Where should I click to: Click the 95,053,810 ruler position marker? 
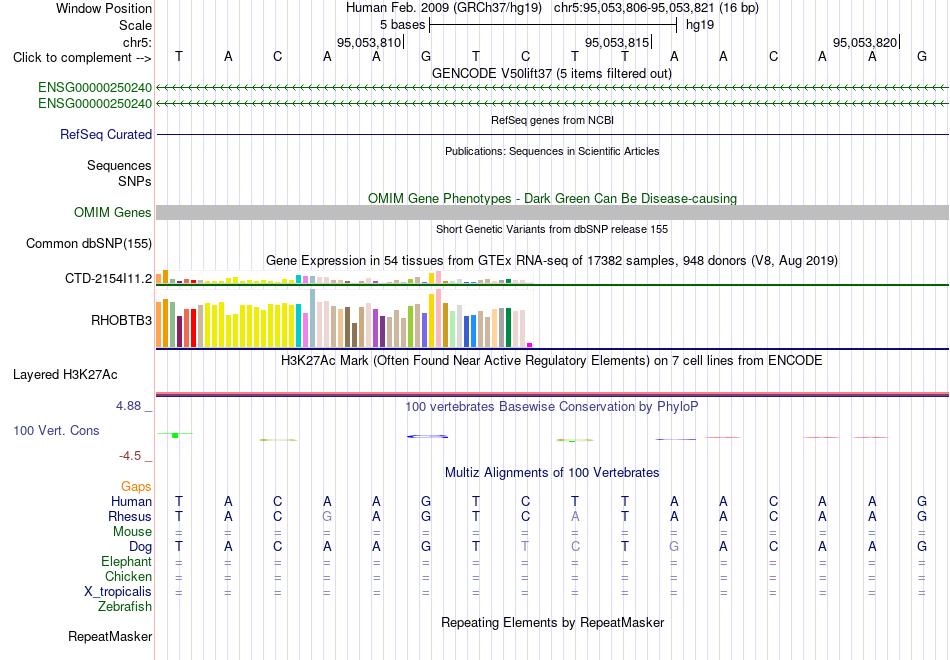370,42
